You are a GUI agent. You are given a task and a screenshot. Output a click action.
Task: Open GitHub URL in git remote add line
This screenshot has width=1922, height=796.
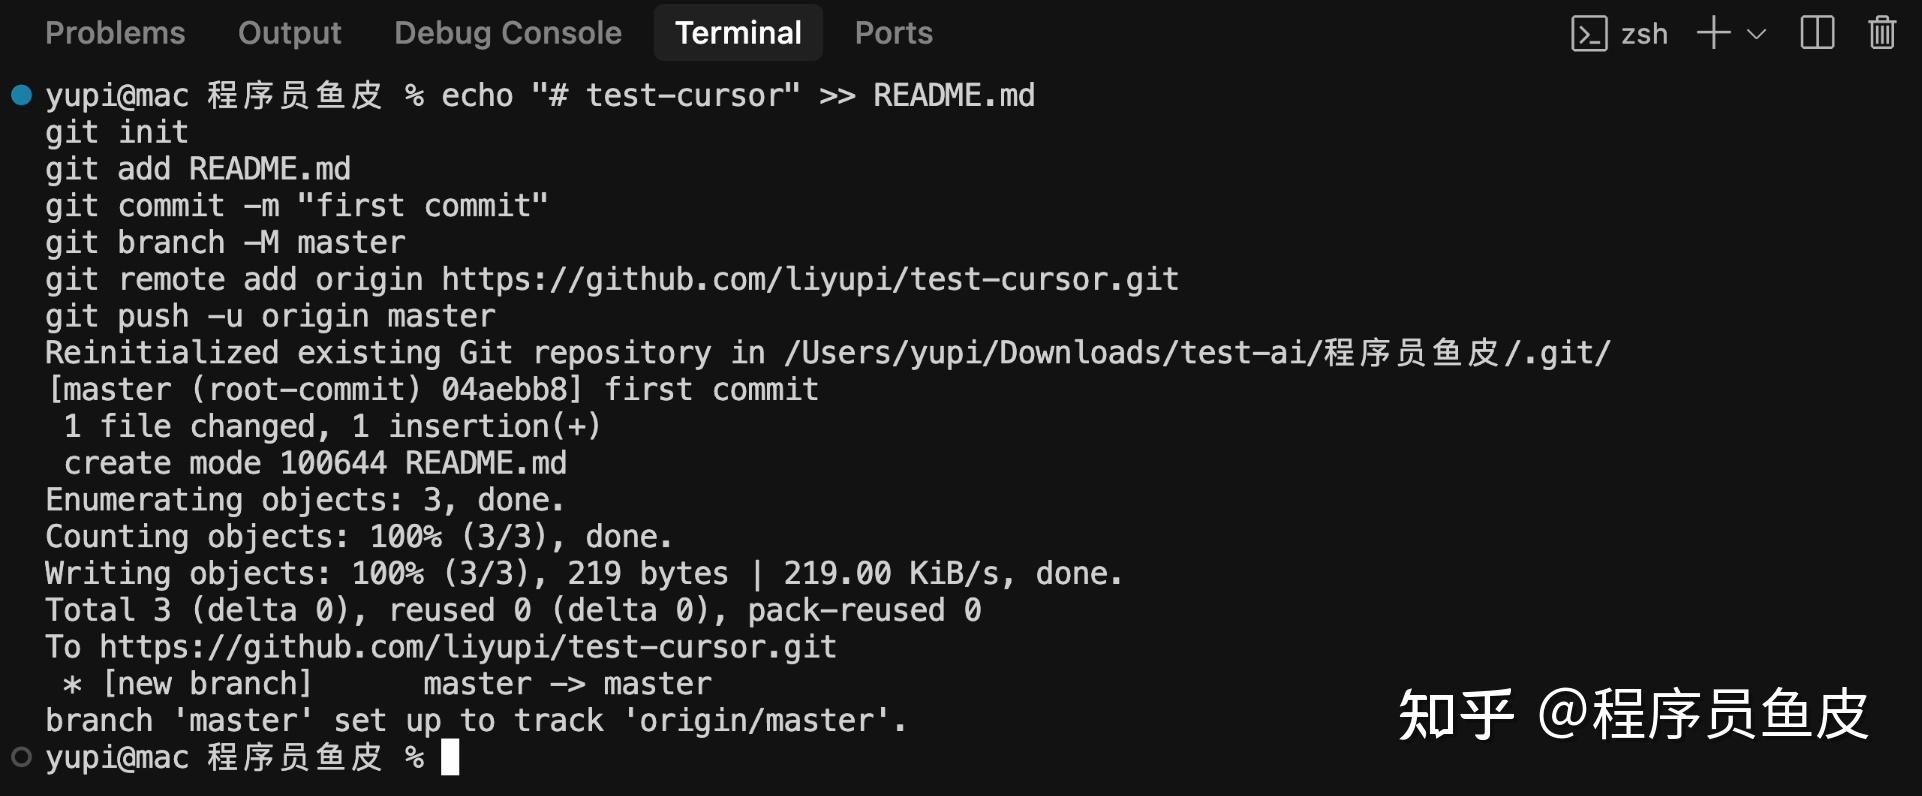[809, 279]
